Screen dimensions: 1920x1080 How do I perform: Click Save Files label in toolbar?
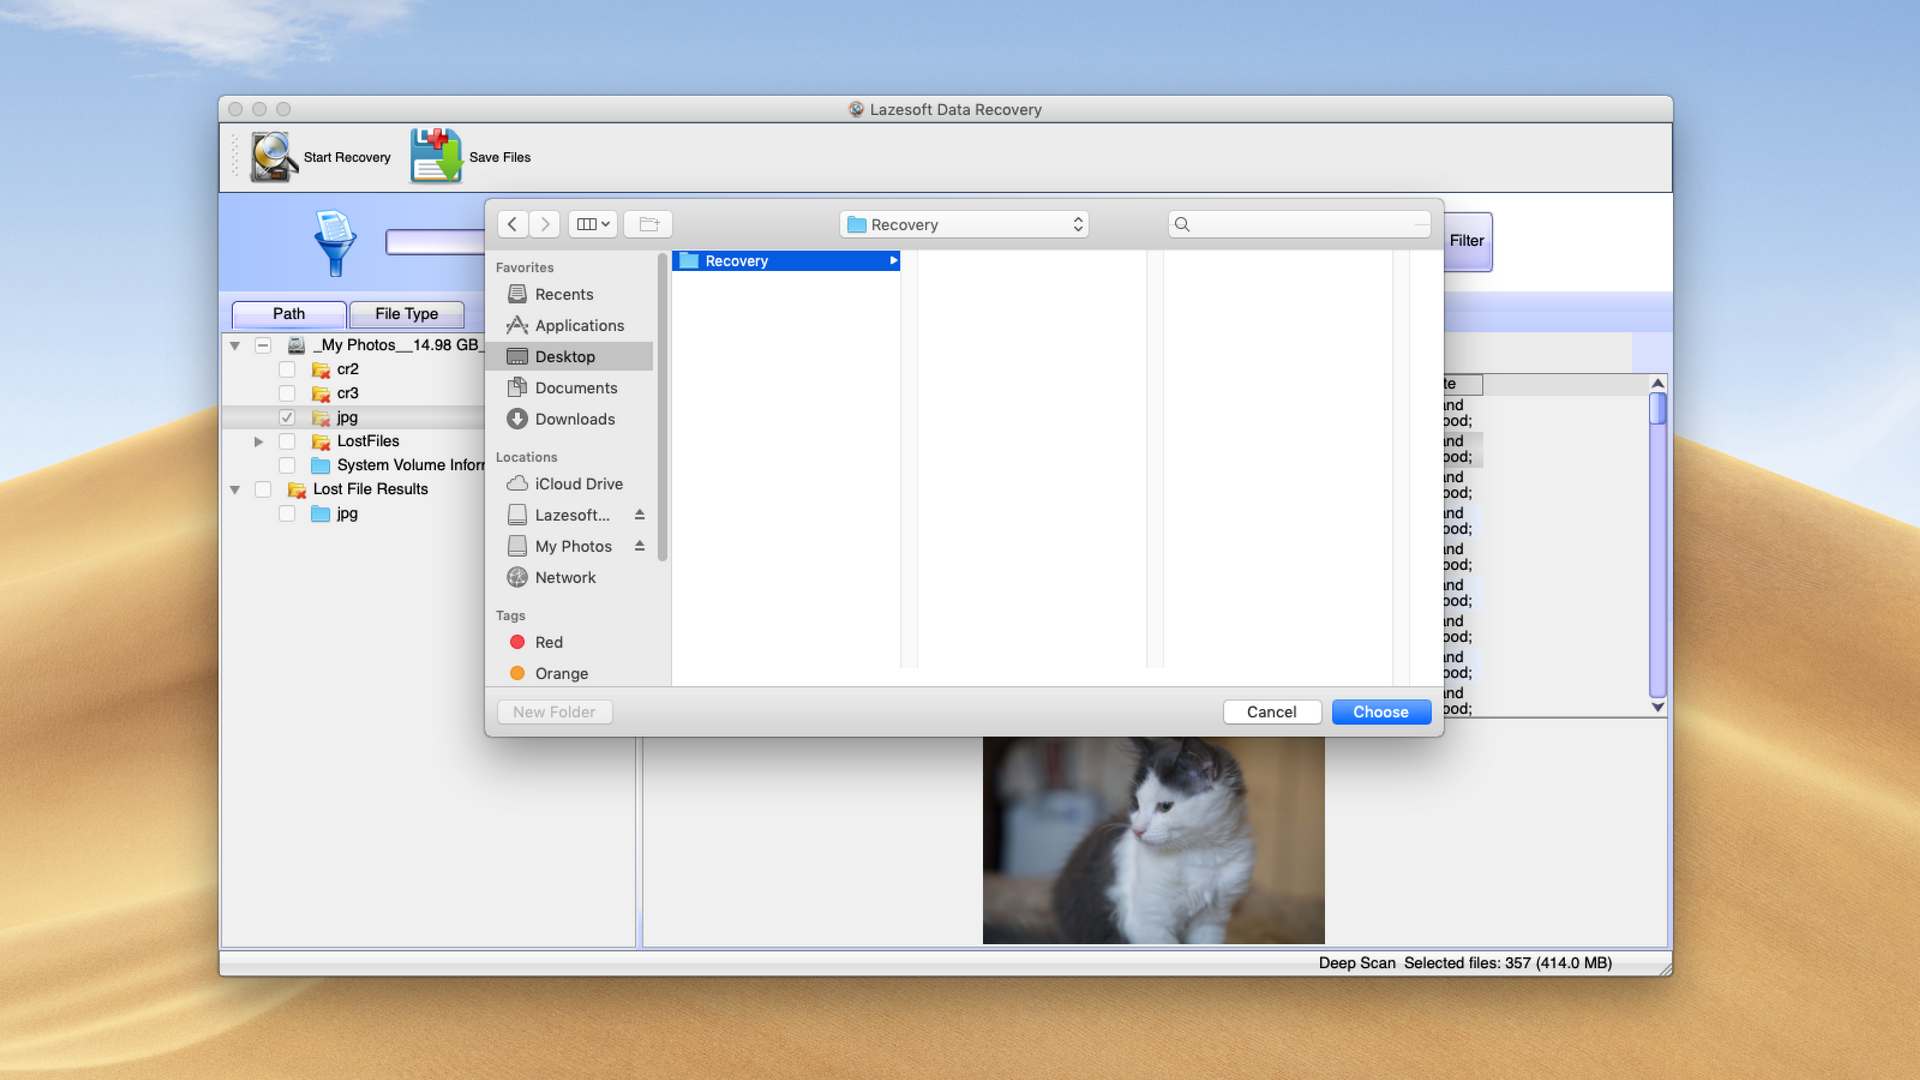point(500,157)
